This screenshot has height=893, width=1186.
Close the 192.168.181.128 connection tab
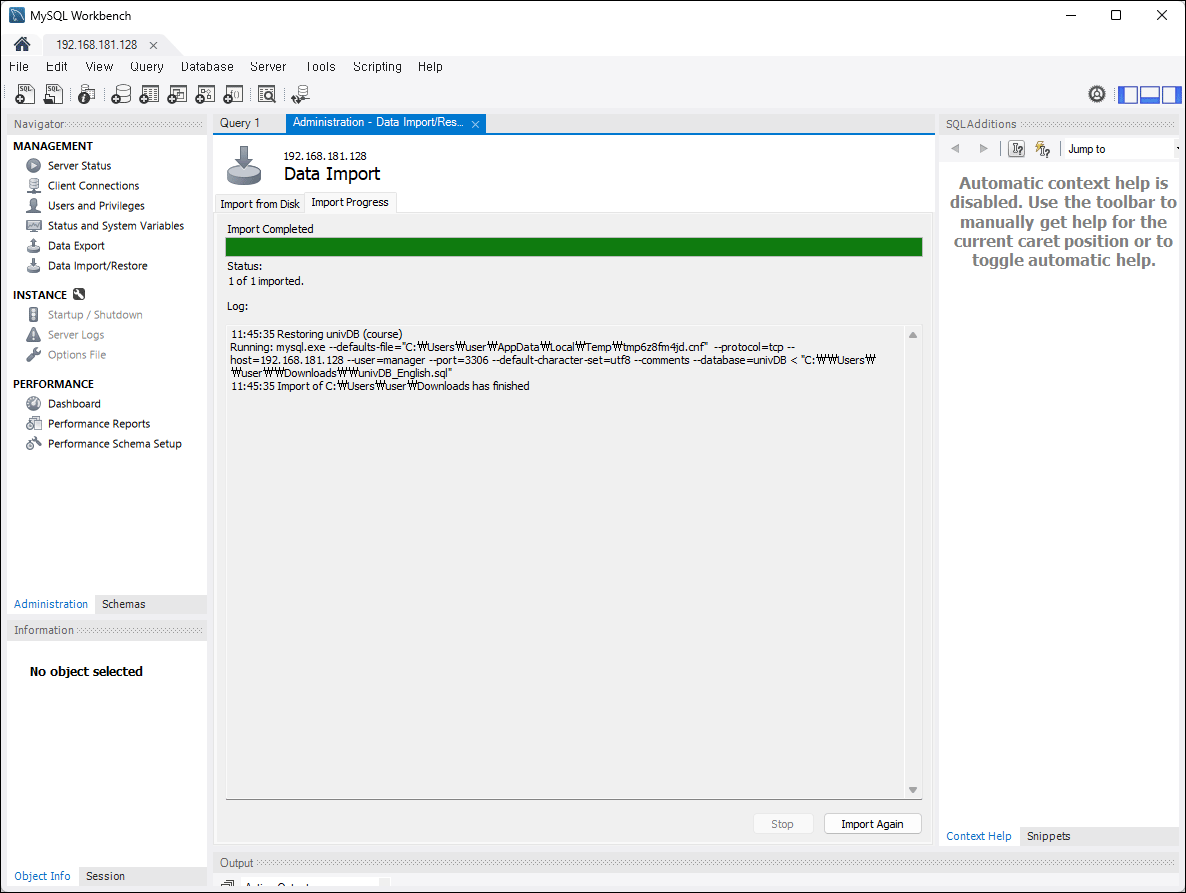click(x=154, y=45)
